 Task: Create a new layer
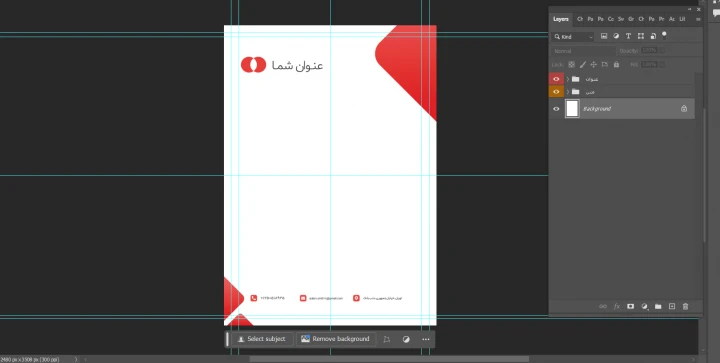pos(672,307)
